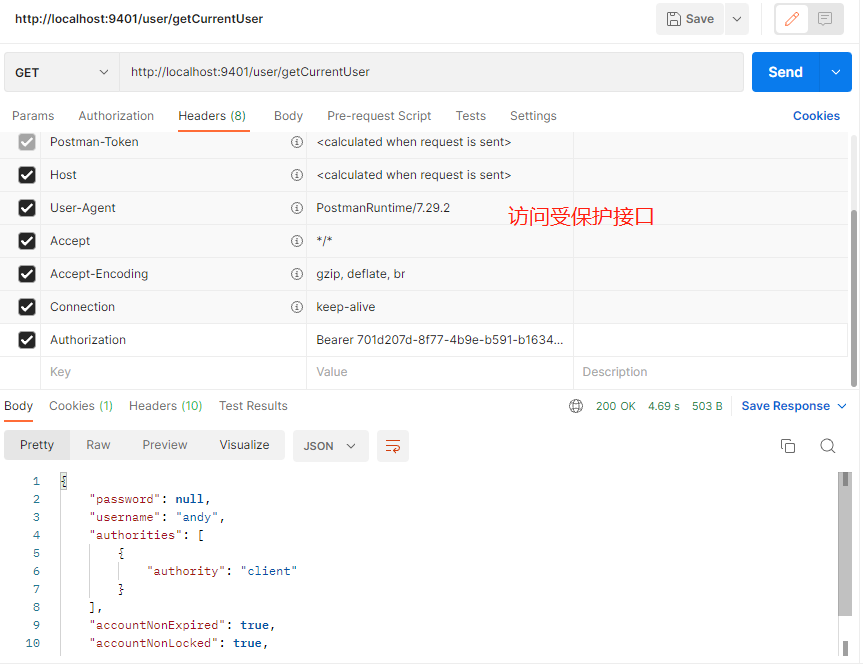Open the request Authorization tab
Image resolution: width=863 pixels, height=668 pixels.
[x=116, y=116]
